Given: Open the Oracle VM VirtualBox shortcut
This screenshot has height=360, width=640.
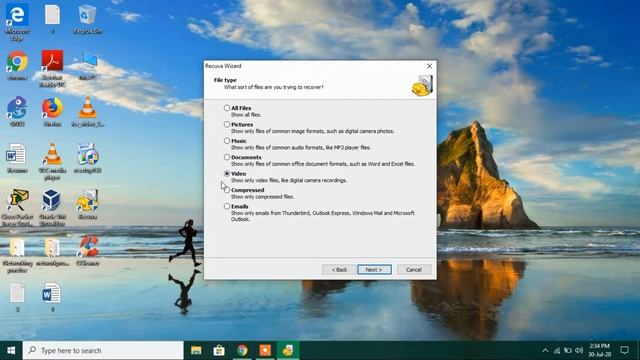Looking at the screenshot, I should point(52,207).
